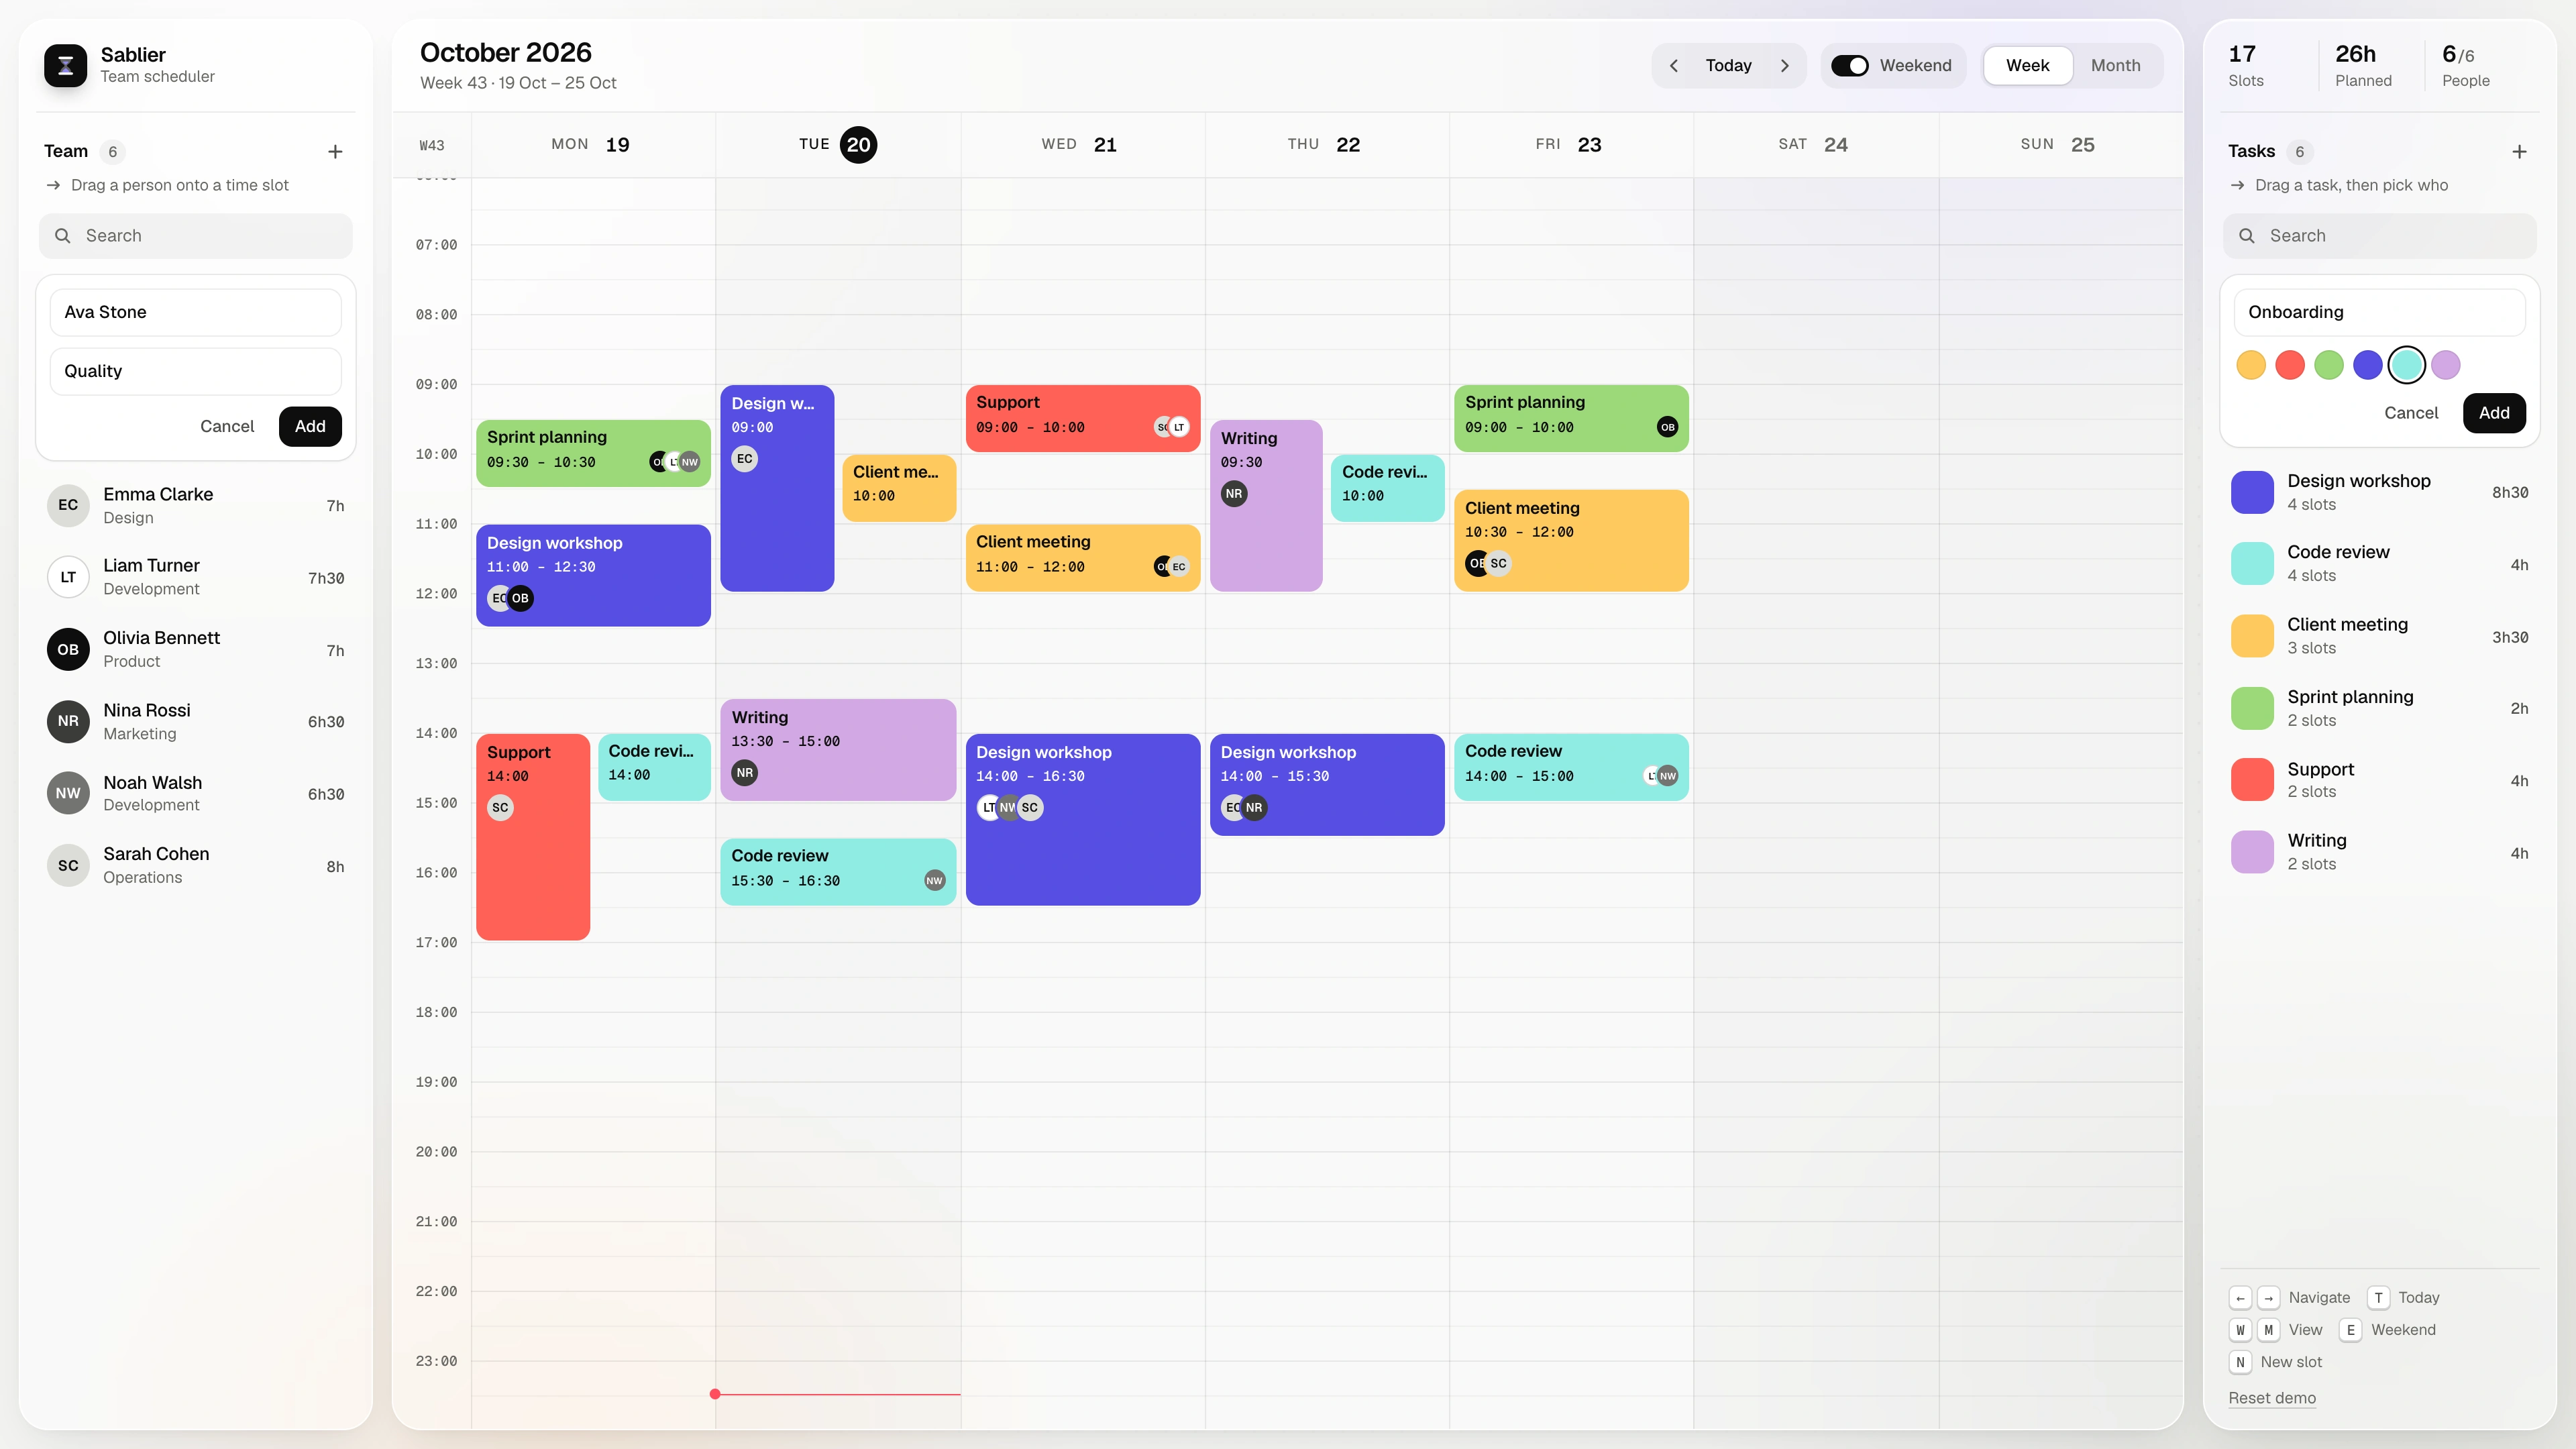
Task: Click the Sprint planning task color icon
Action: (2252, 708)
